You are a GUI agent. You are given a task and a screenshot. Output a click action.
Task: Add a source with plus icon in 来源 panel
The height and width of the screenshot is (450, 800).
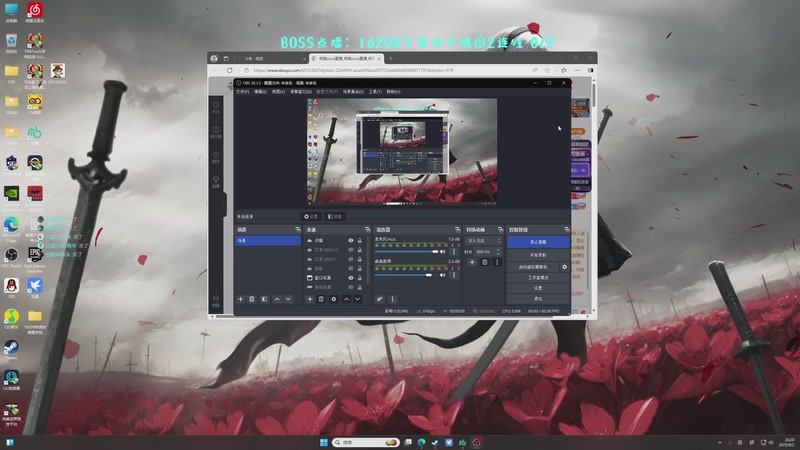point(310,299)
